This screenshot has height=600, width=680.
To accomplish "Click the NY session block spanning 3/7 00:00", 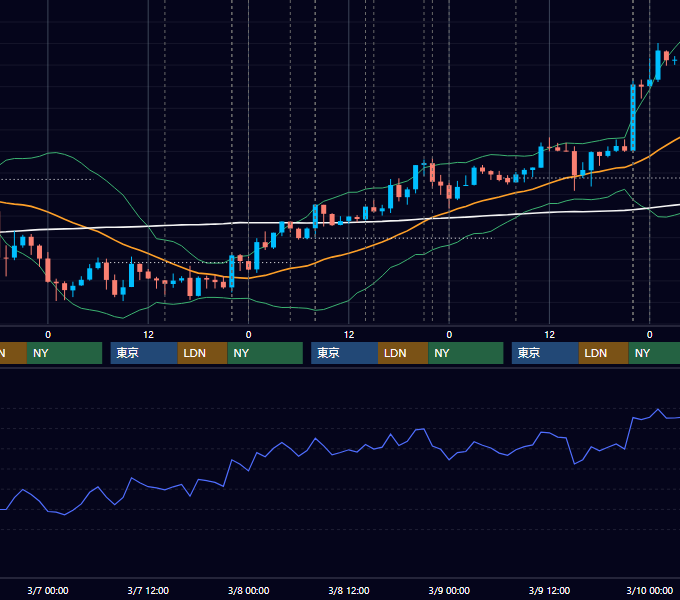I will 64,353.
